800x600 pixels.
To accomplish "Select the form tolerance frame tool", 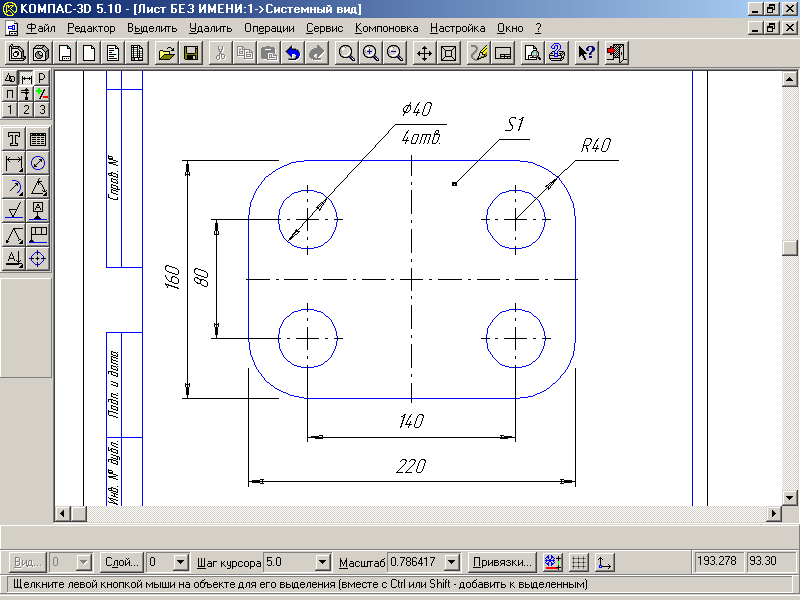I will coord(38,235).
